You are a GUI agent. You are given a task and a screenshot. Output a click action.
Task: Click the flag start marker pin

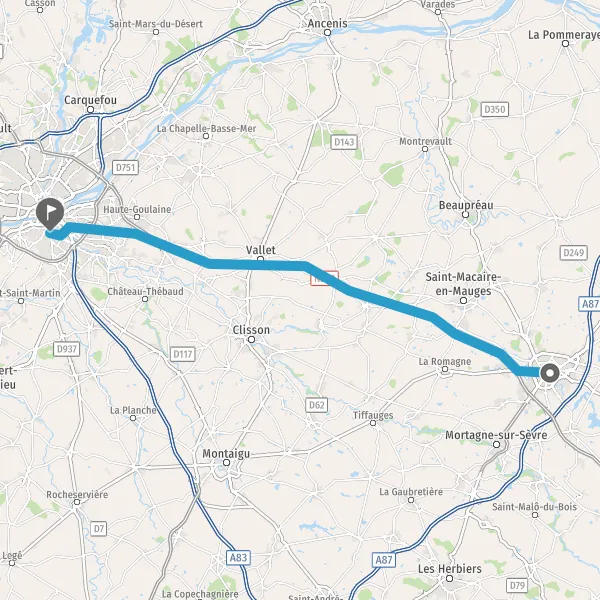[50, 214]
